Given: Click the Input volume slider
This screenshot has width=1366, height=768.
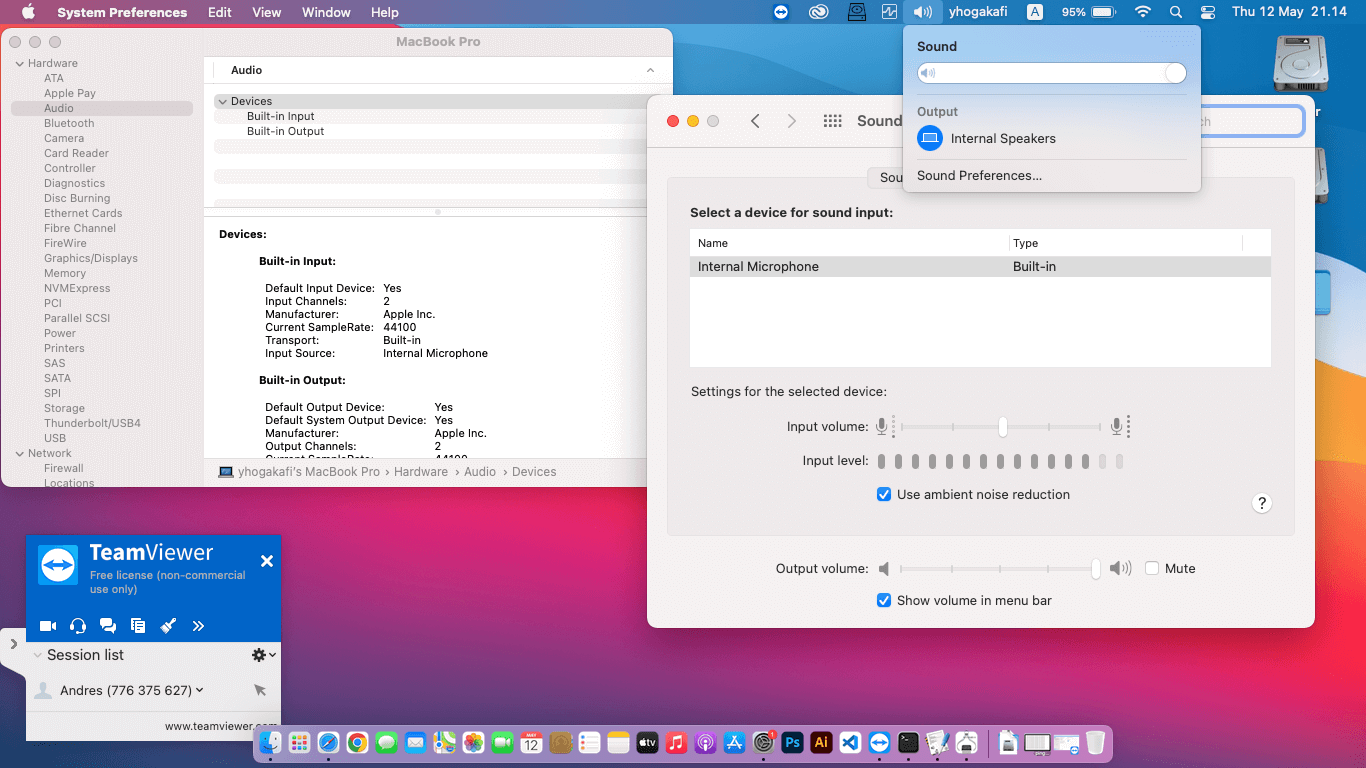Looking at the screenshot, I should point(1001,427).
